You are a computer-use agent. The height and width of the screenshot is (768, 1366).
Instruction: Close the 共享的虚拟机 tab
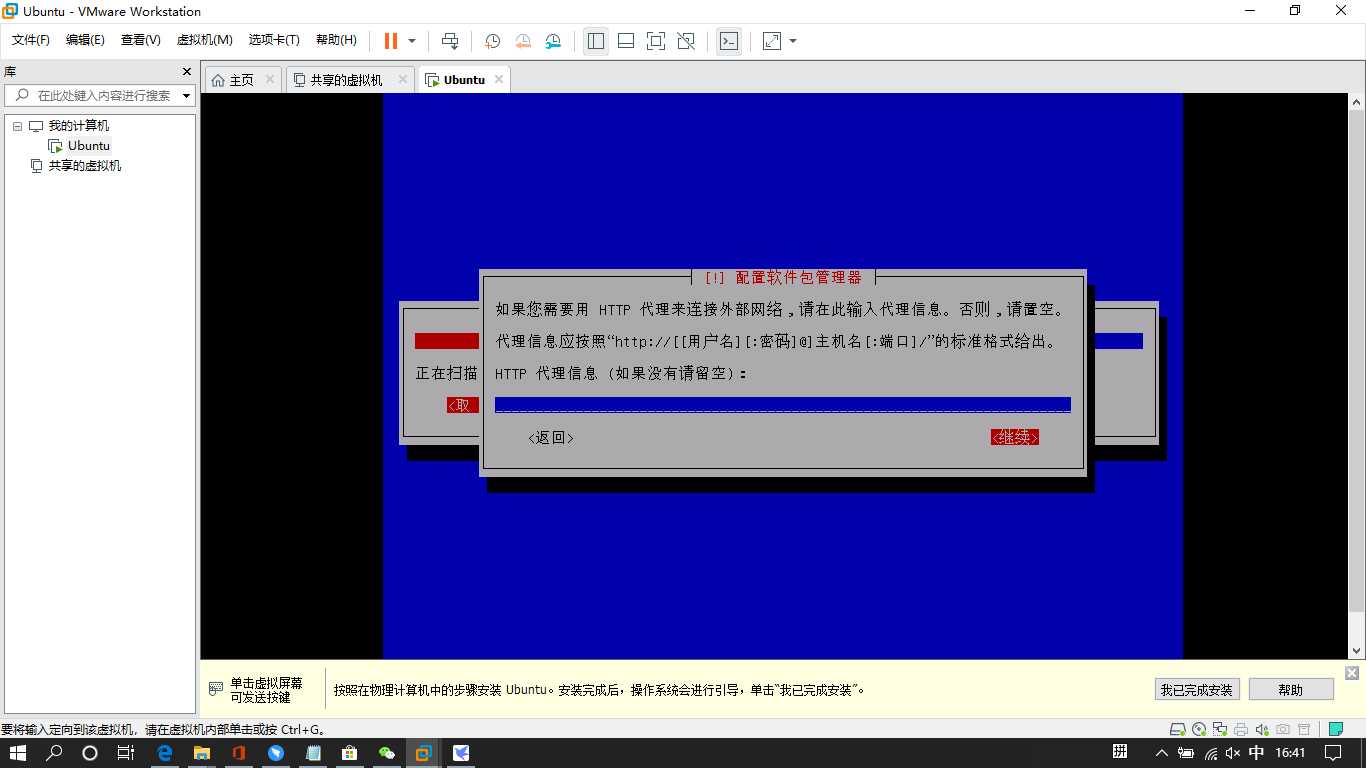click(x=403, y=79)
